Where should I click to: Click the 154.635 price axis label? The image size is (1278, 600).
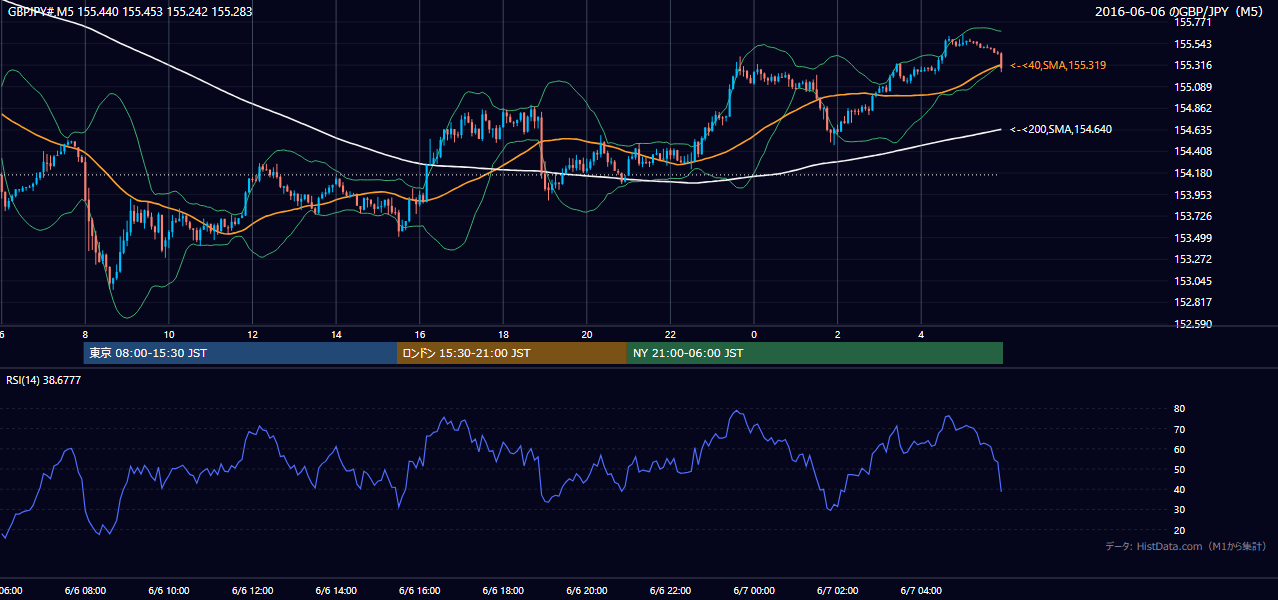[x=1193, y=130]
